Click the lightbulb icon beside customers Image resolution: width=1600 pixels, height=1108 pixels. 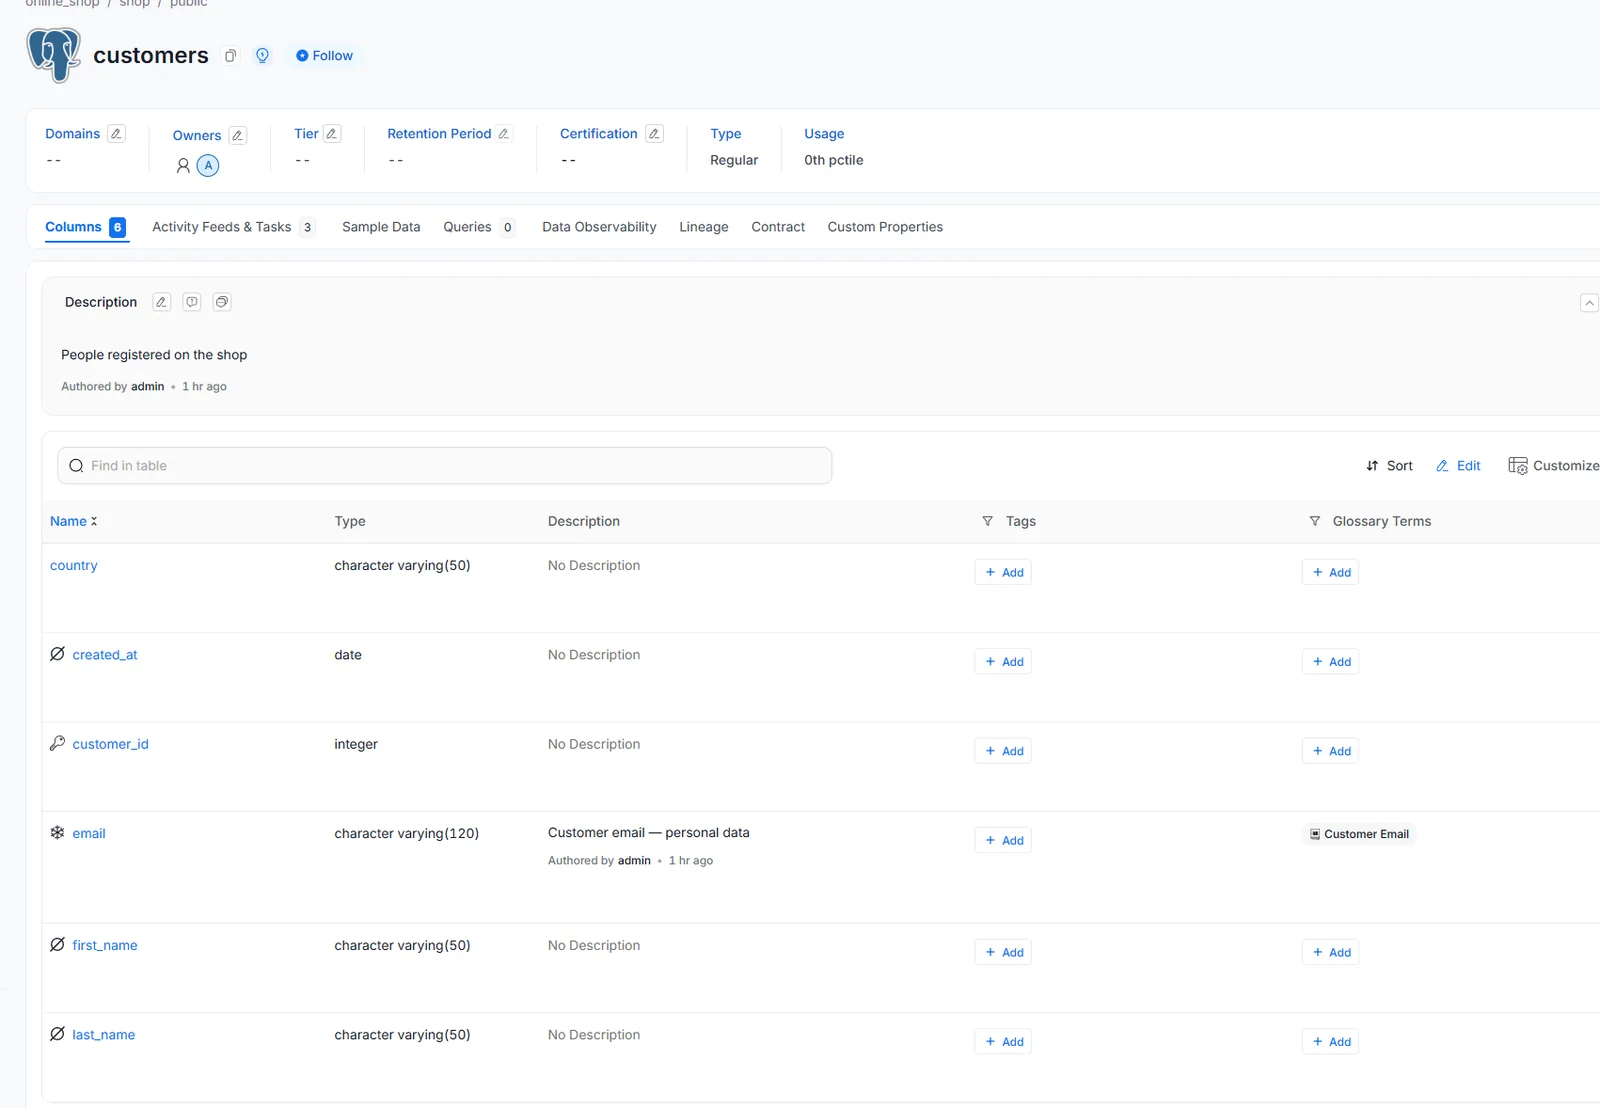point(262,56)
